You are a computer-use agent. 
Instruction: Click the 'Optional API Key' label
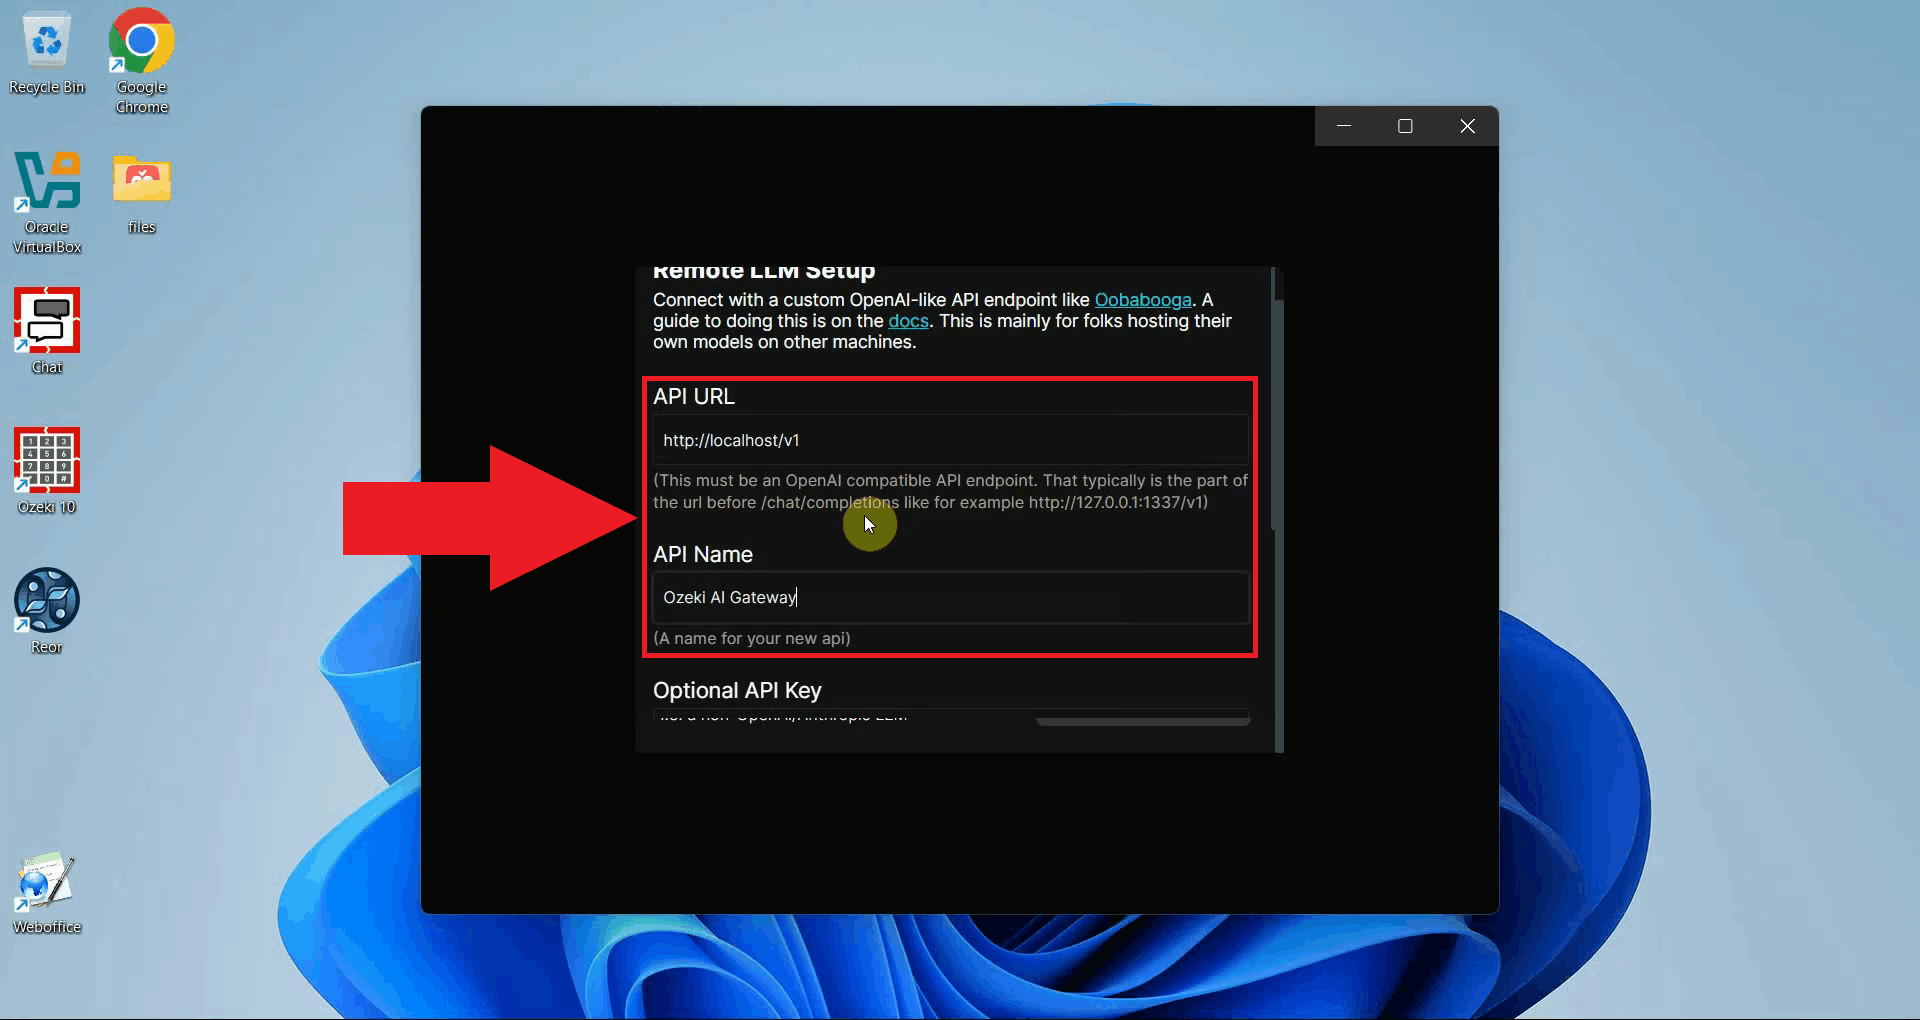[737, 690]
